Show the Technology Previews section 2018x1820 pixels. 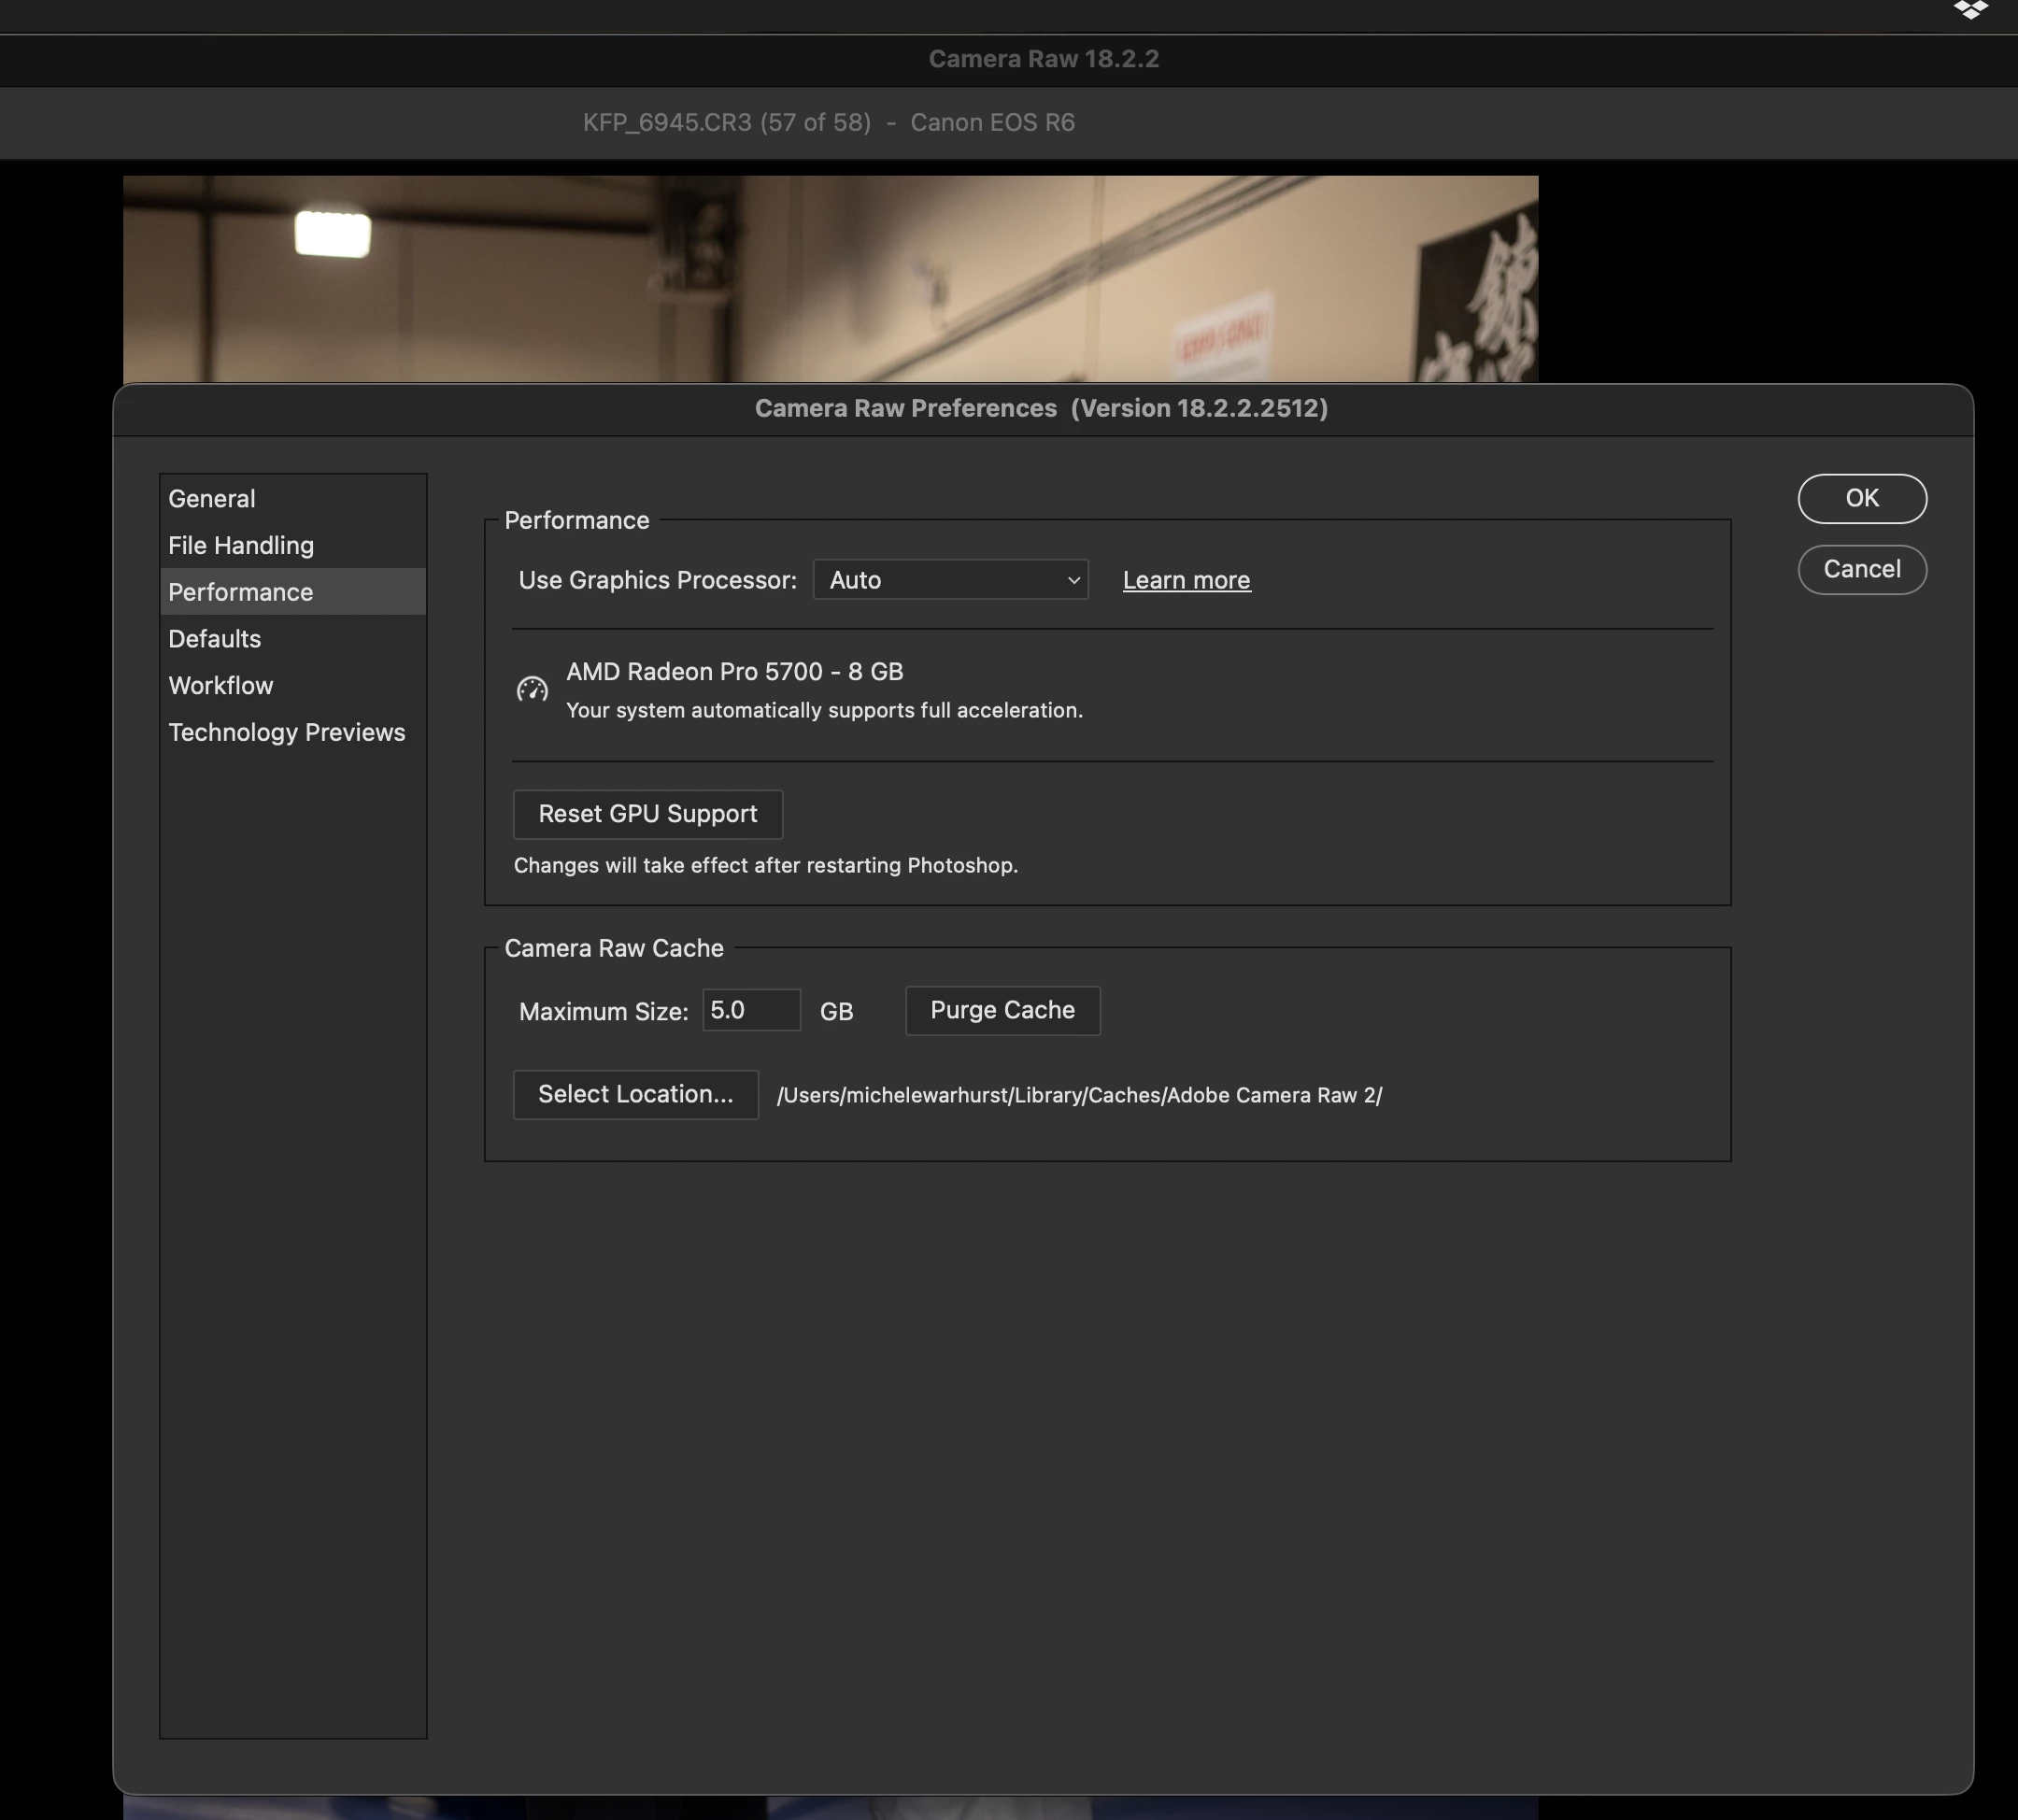coord(287,732)
